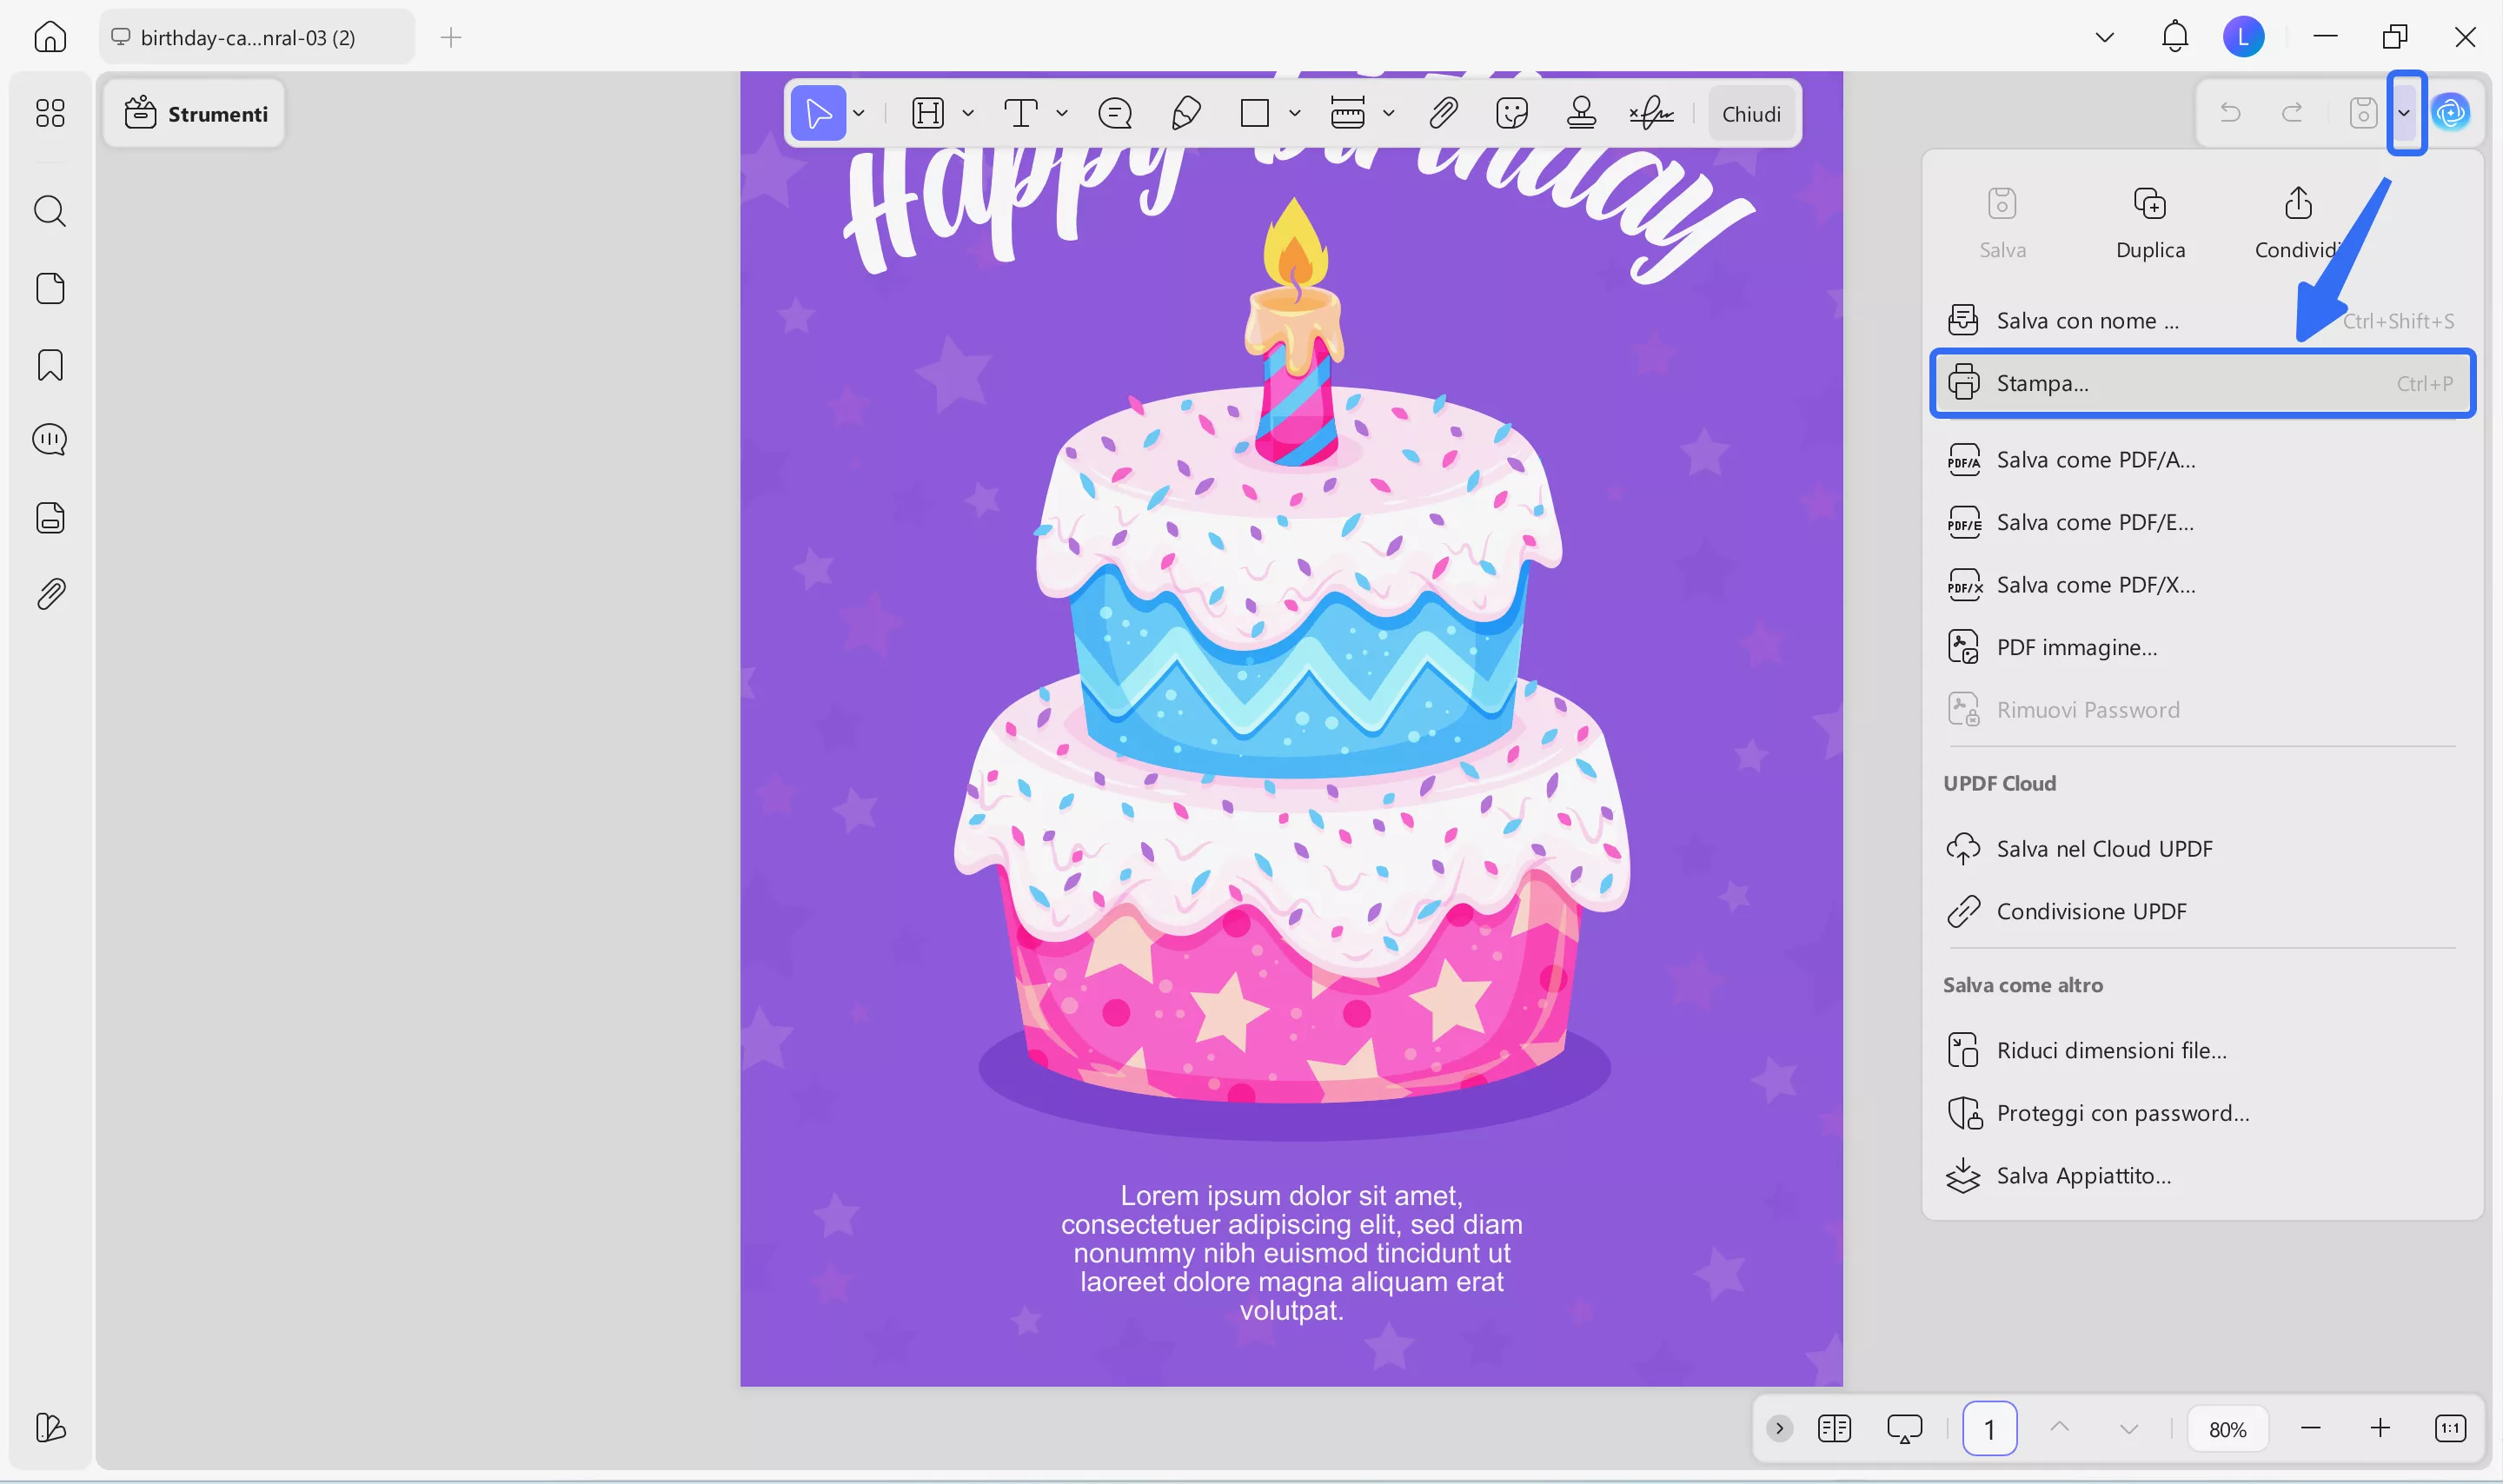
Task: Open Search in the left sidebar
Action: point(49,211)
